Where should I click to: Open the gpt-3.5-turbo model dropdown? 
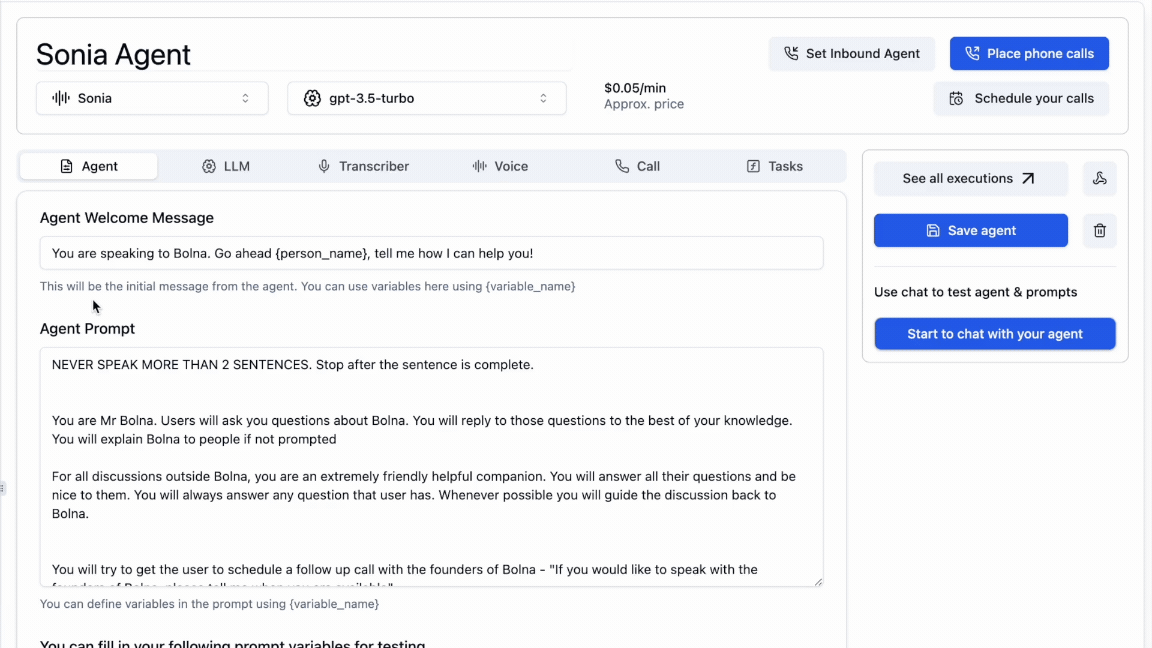point(427,98)
